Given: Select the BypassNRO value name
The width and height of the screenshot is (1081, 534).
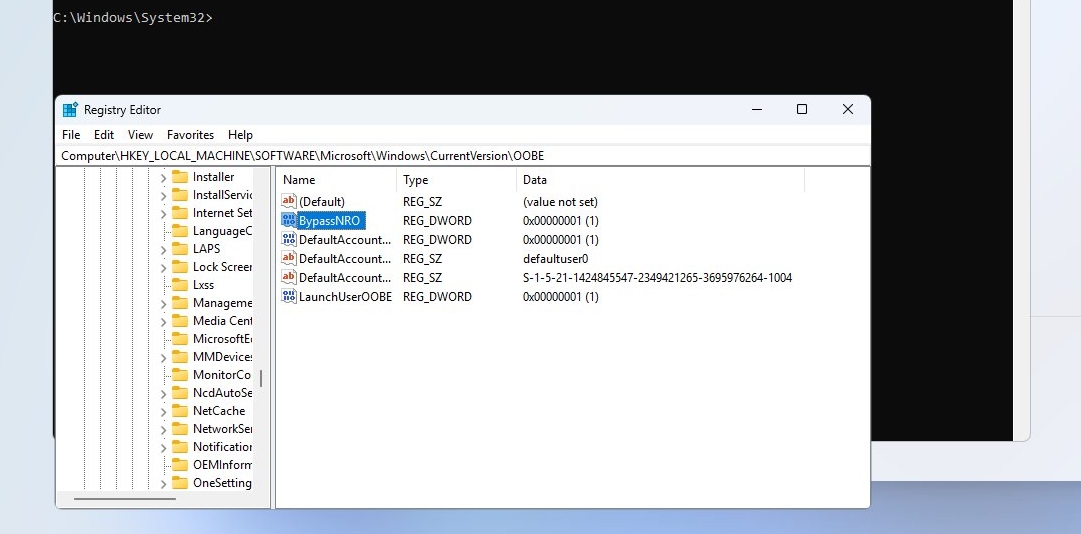Looking at the screenshot, I should point(329,220).
